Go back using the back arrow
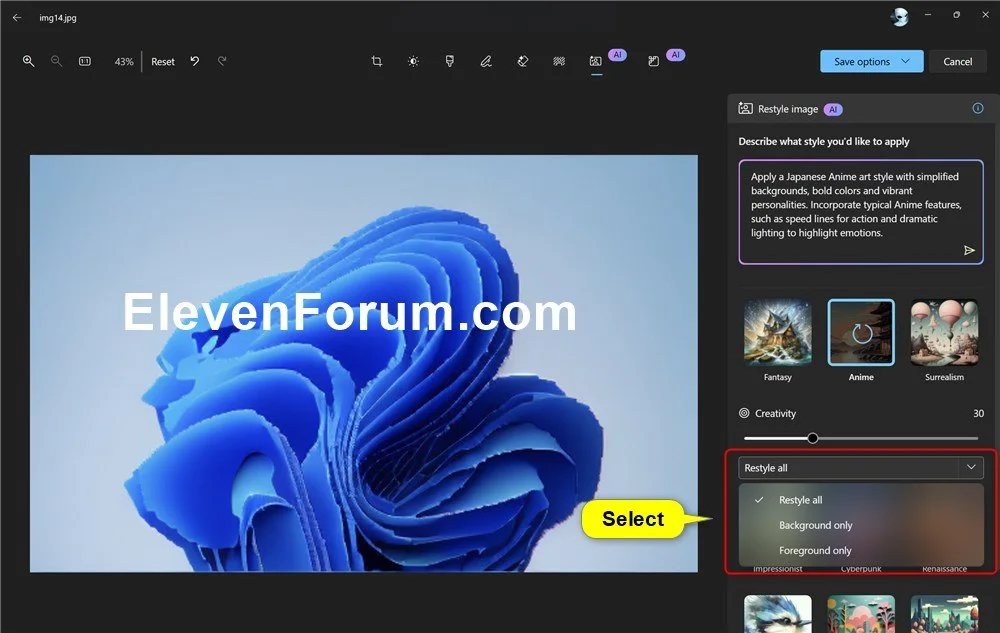This screenshot has height=633, width=1000. coord(17,18)
